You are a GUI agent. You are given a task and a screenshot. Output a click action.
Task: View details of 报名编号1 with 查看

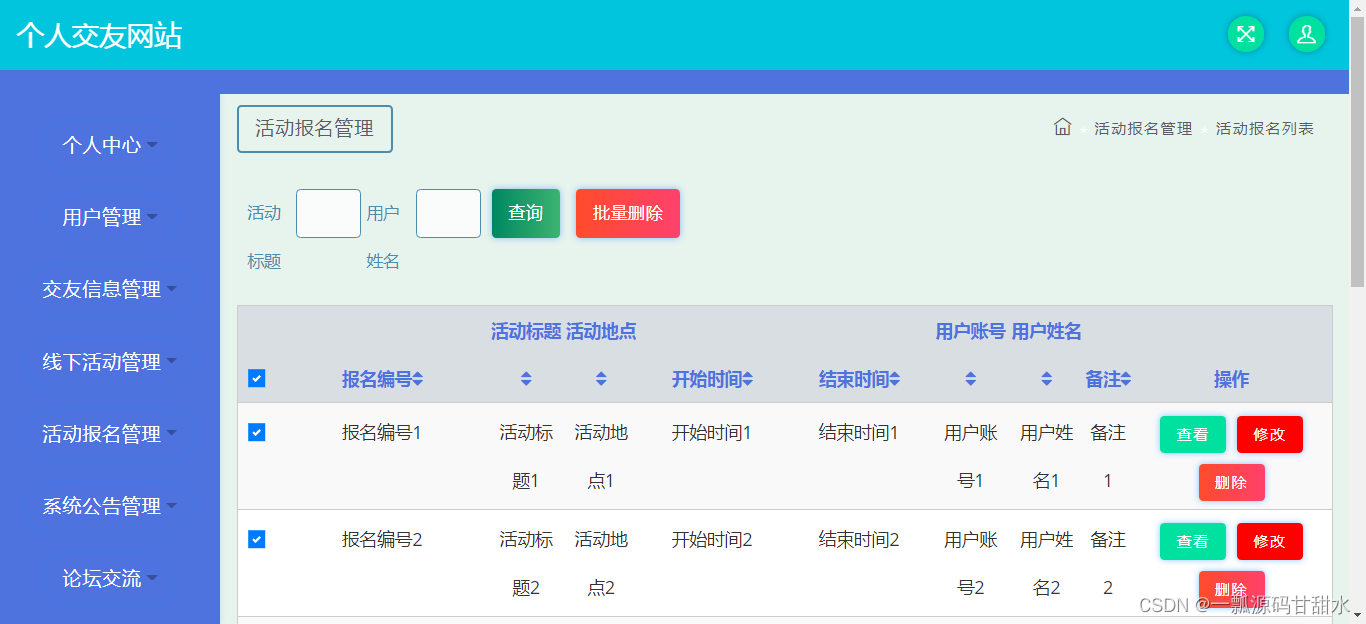click(1193, 435)
